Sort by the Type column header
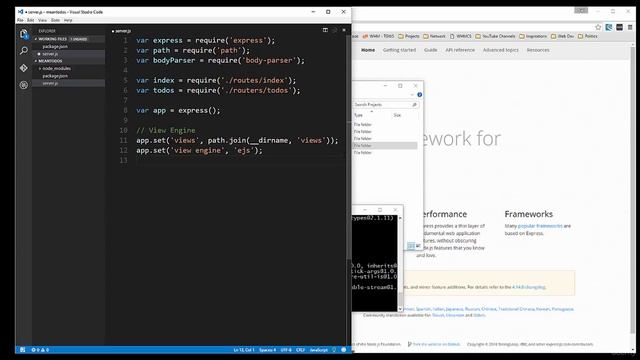Screen dimensions: 640x360 358,116
